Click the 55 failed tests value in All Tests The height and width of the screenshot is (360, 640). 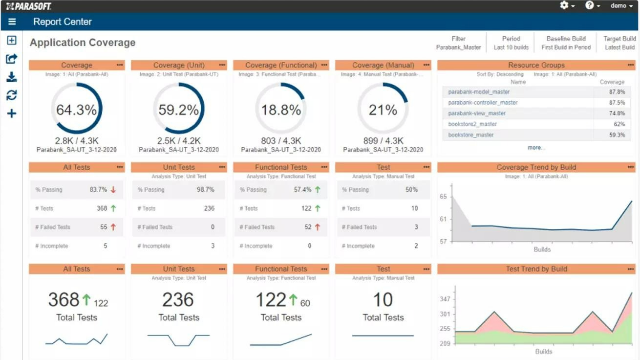click(x=104, y=227)
